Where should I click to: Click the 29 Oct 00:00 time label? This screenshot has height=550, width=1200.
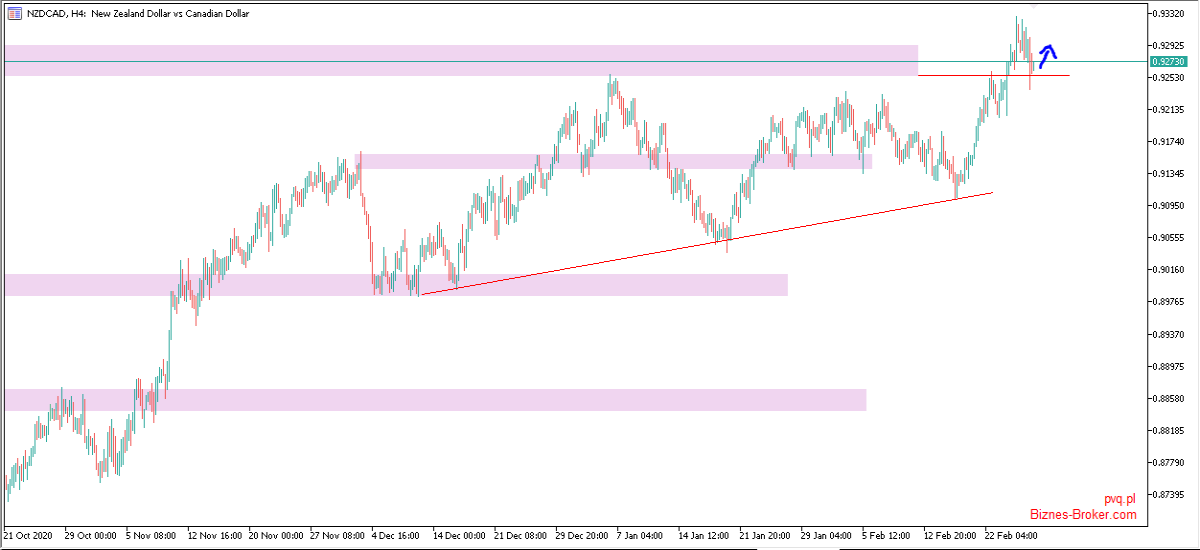click(x=91, y=535)
